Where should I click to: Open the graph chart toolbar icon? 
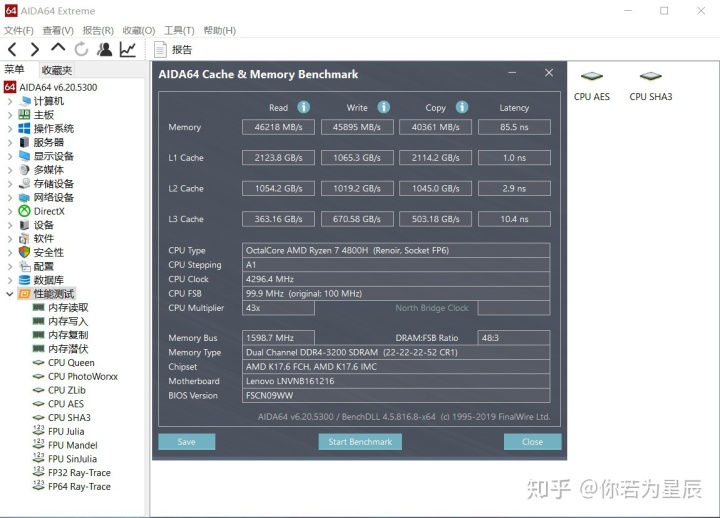128,49
